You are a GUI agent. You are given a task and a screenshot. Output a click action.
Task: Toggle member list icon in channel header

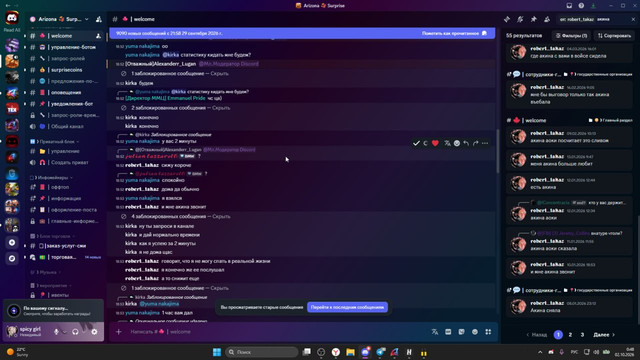547,19
